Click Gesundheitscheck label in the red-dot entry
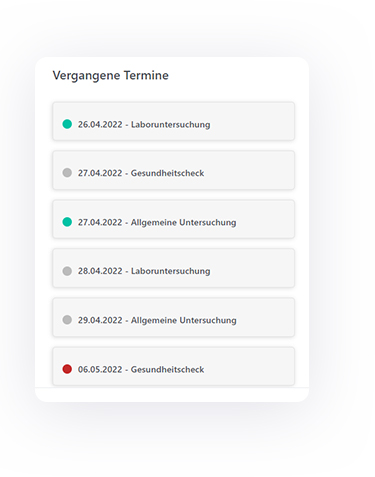 coord(167,369)
